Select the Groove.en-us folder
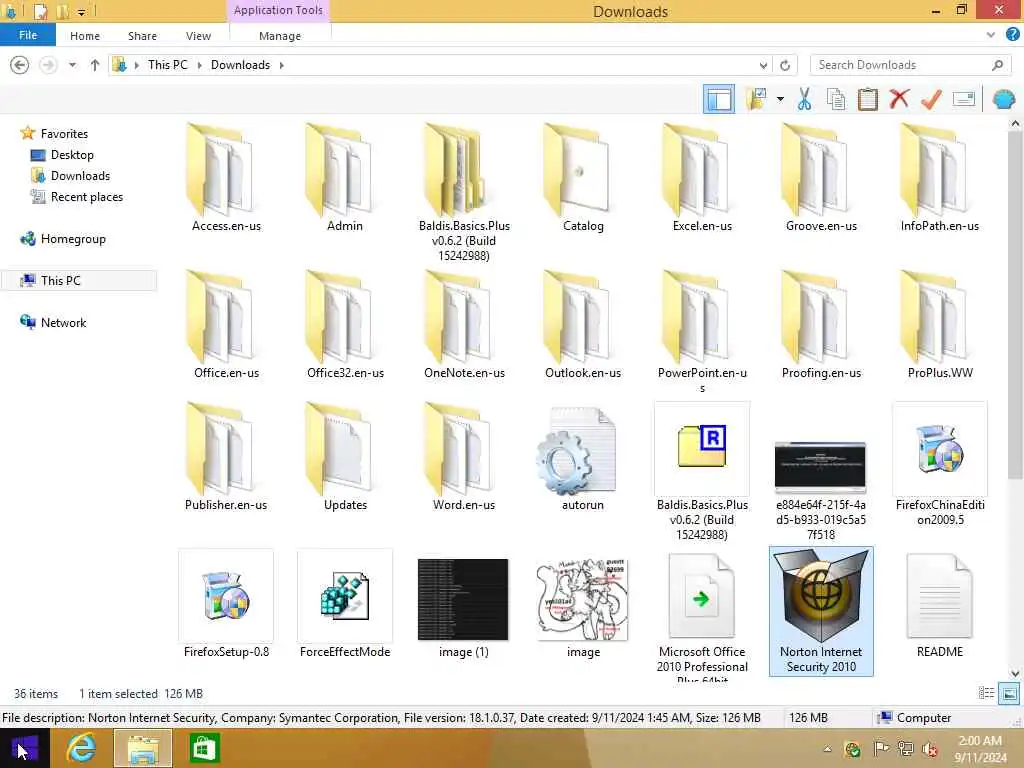The height and width of the screenshot is (768, 1024). [x=821, y=178]
